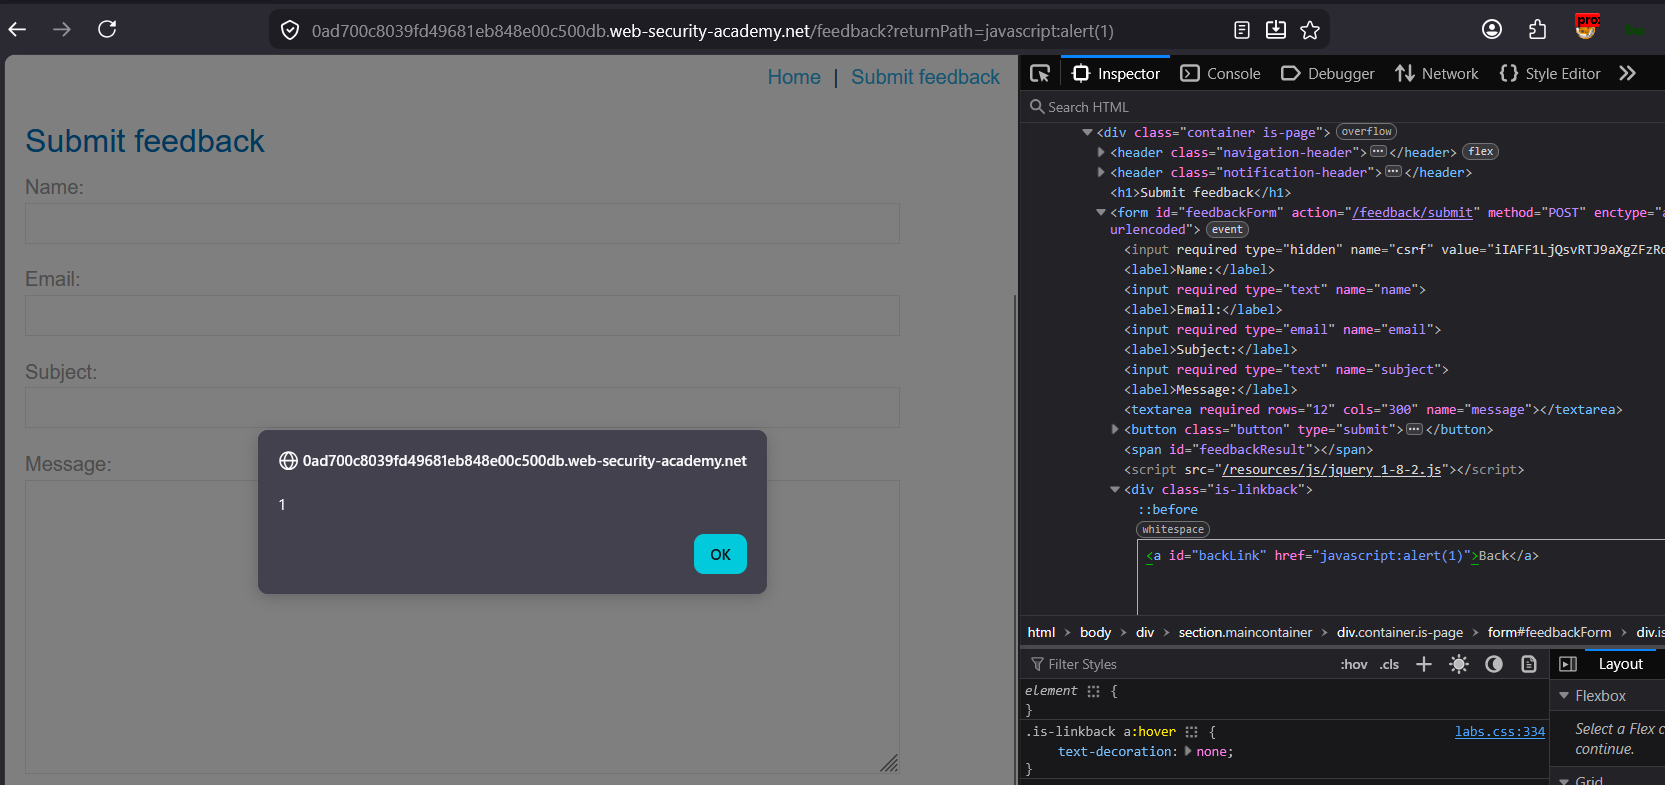Open the Firefox account icon

tap(1492, 29)
